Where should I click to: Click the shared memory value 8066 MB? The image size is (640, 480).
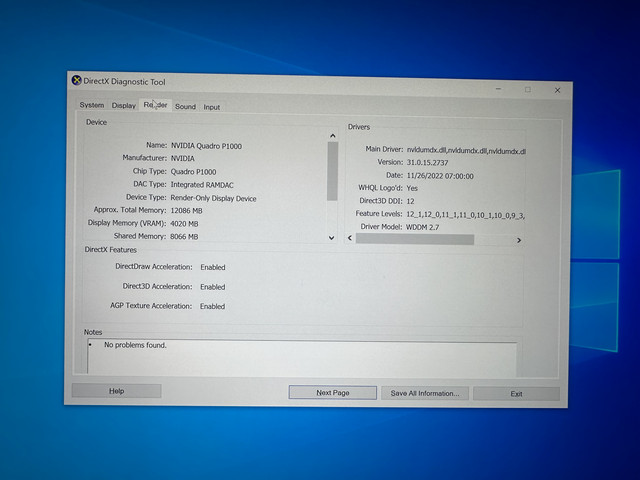click(184, 237)
